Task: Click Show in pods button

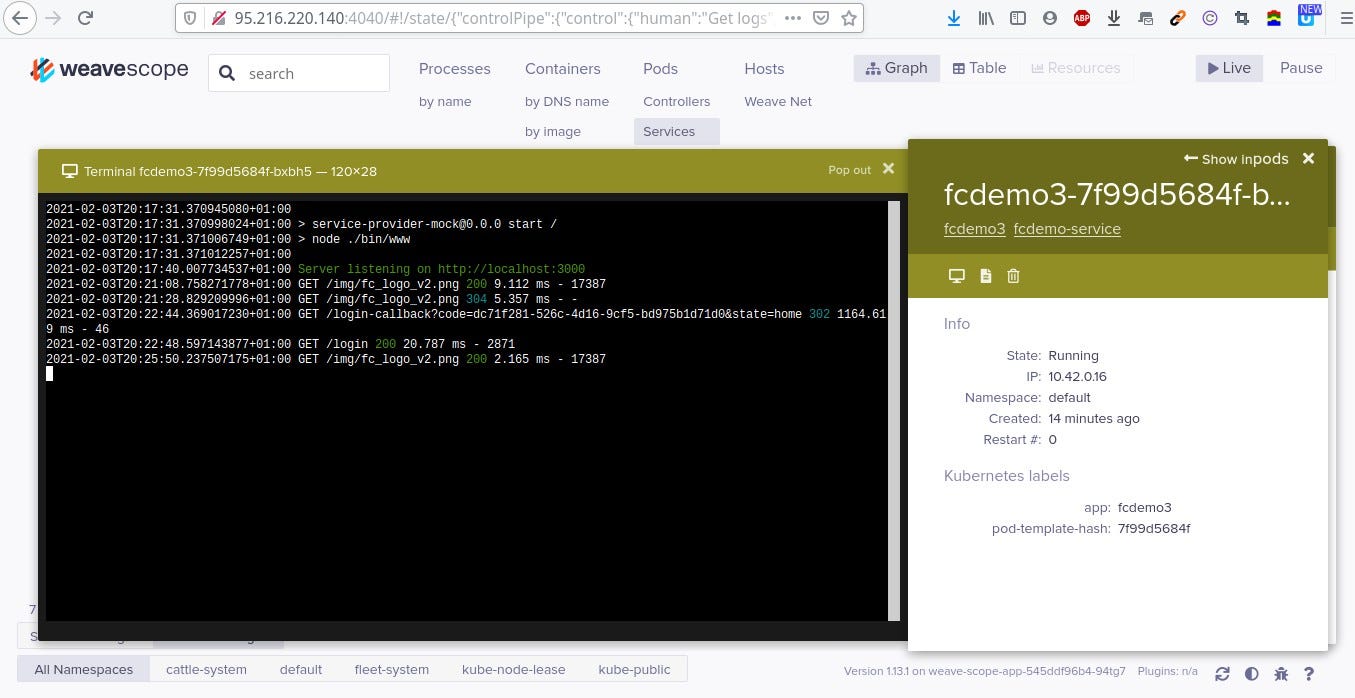Action: tap(1235, 159)
